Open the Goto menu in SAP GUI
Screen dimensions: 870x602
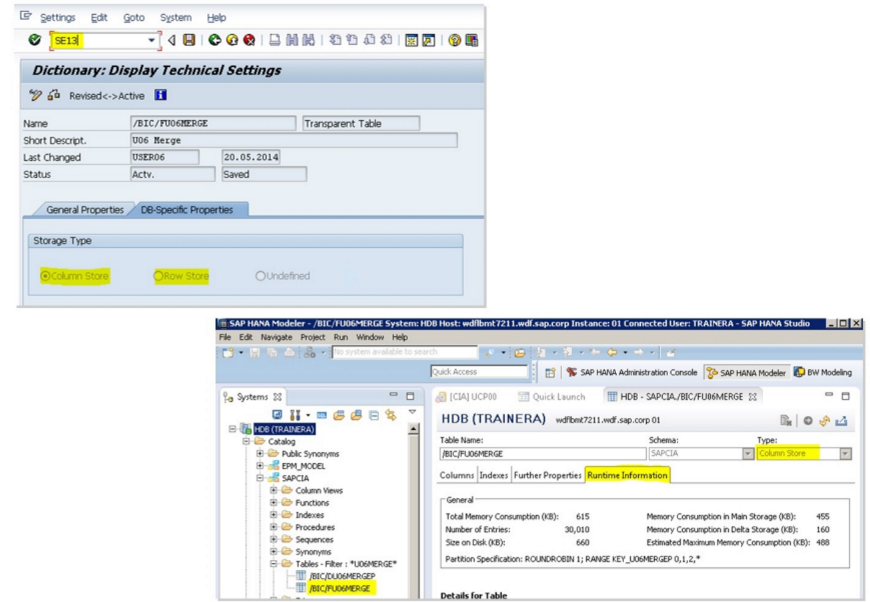point(134,18)
